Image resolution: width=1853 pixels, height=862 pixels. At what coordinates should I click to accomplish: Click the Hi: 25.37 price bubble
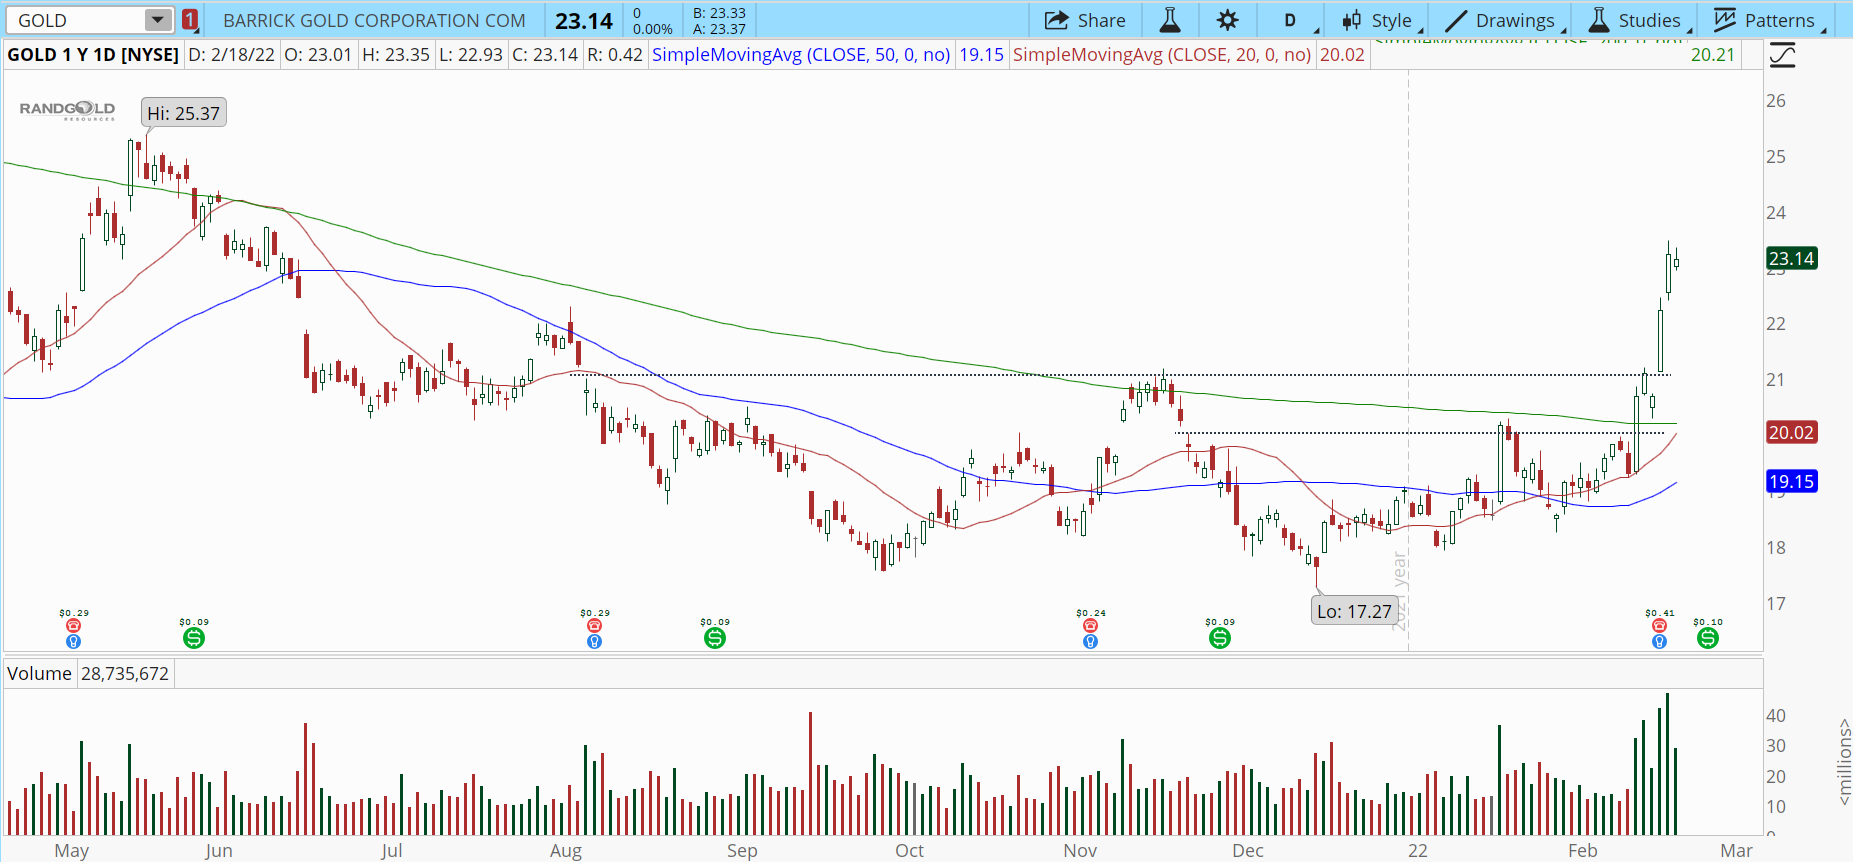click(184, 113)
